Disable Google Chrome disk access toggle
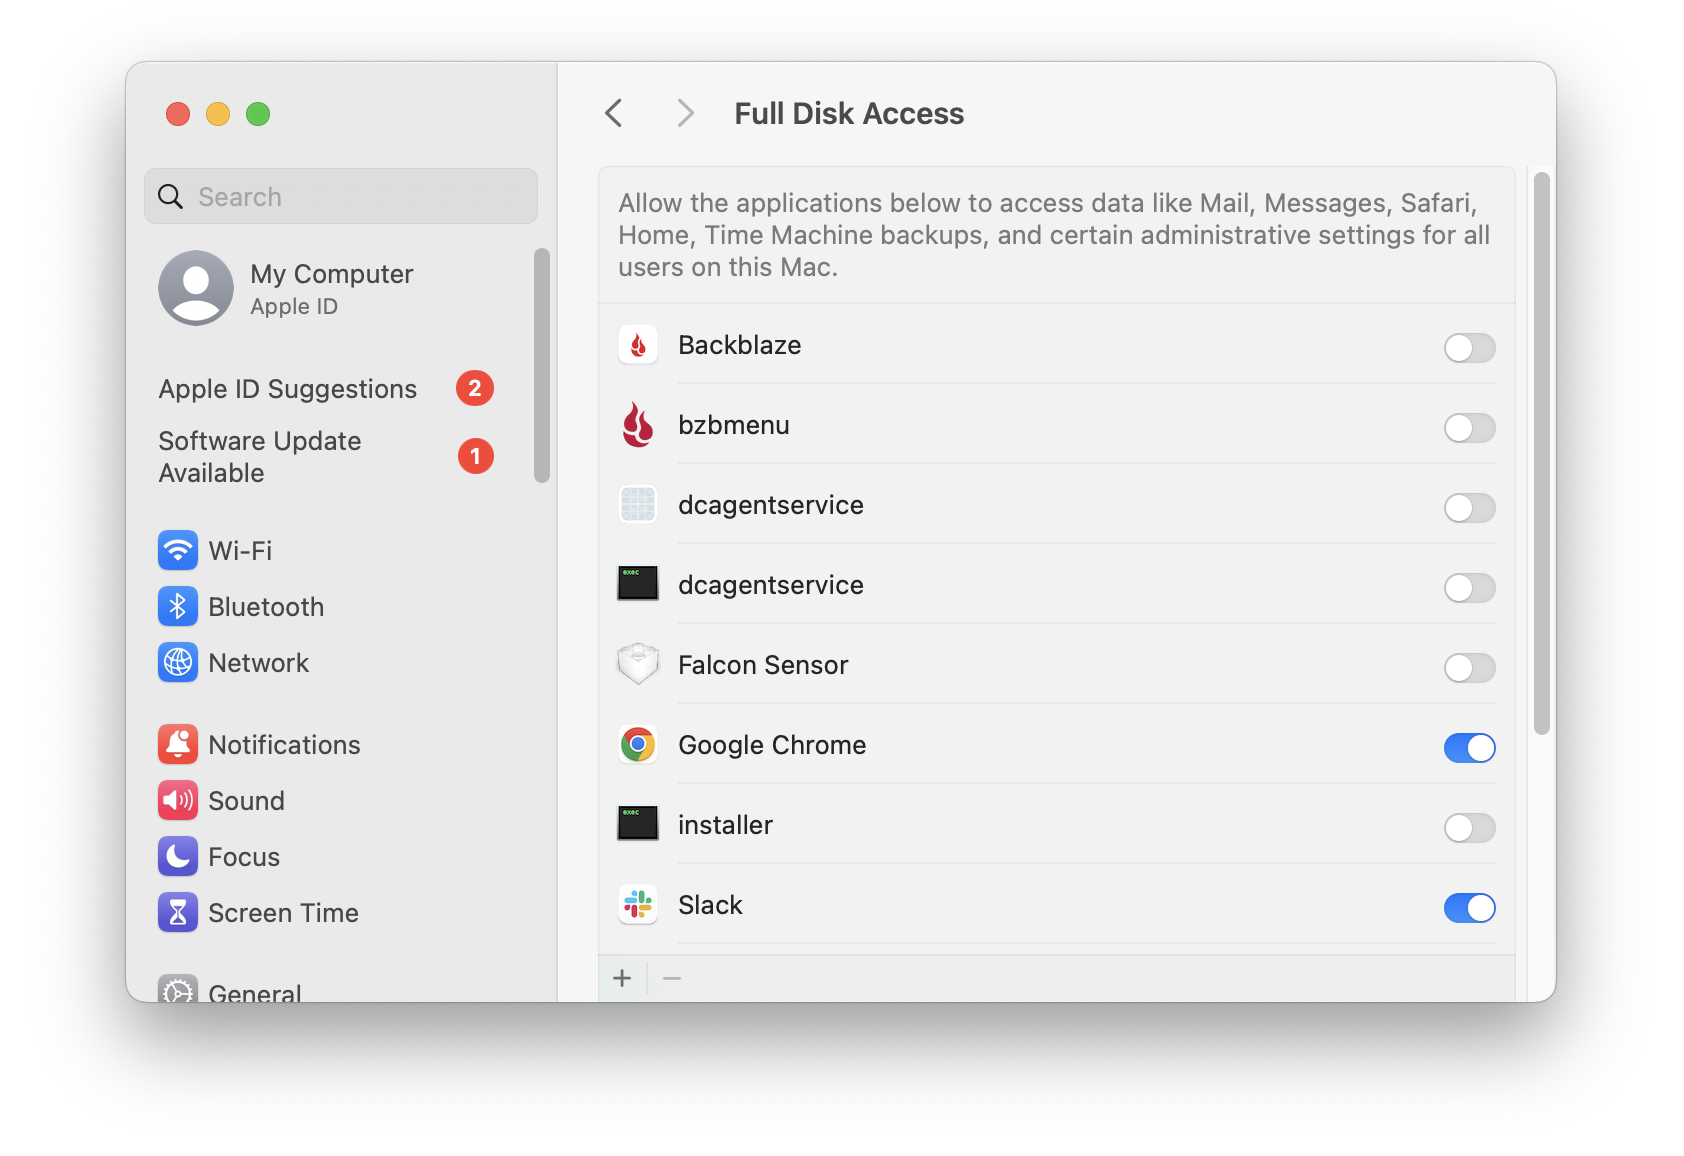This screenshot has height=1156, width=1684. coord(1469,748)
